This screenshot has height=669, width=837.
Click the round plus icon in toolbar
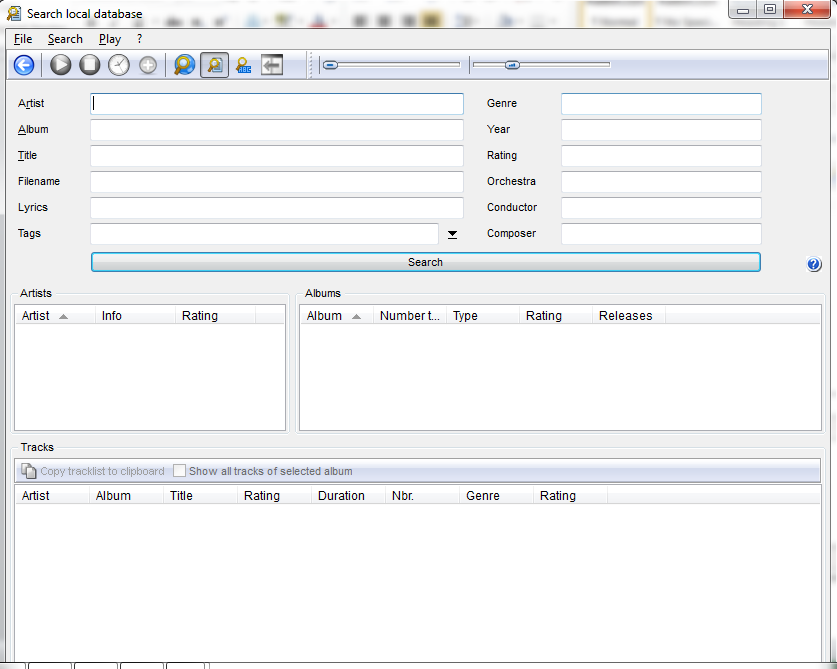pos(148,65)
